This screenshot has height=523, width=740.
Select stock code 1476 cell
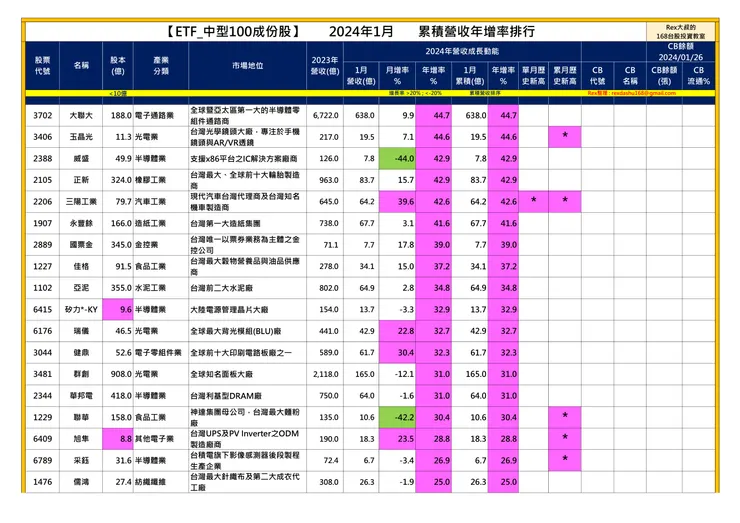(42, 482)
